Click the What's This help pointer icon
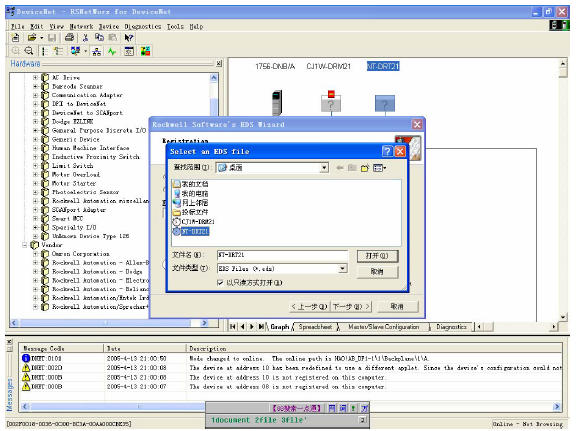Viewport: 578px width, 431px height. click(129, 38)
